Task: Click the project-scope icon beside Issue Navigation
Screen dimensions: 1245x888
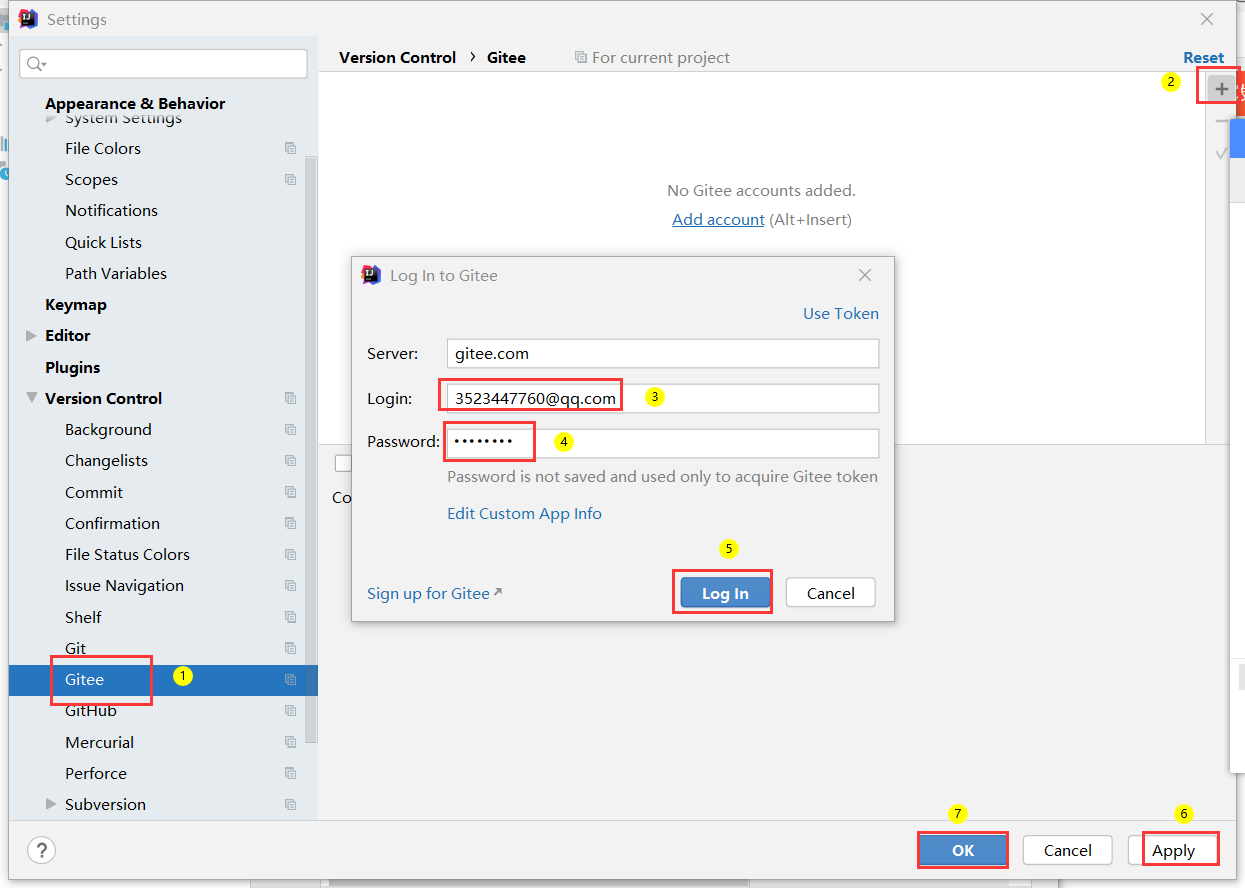Action: 290,586
